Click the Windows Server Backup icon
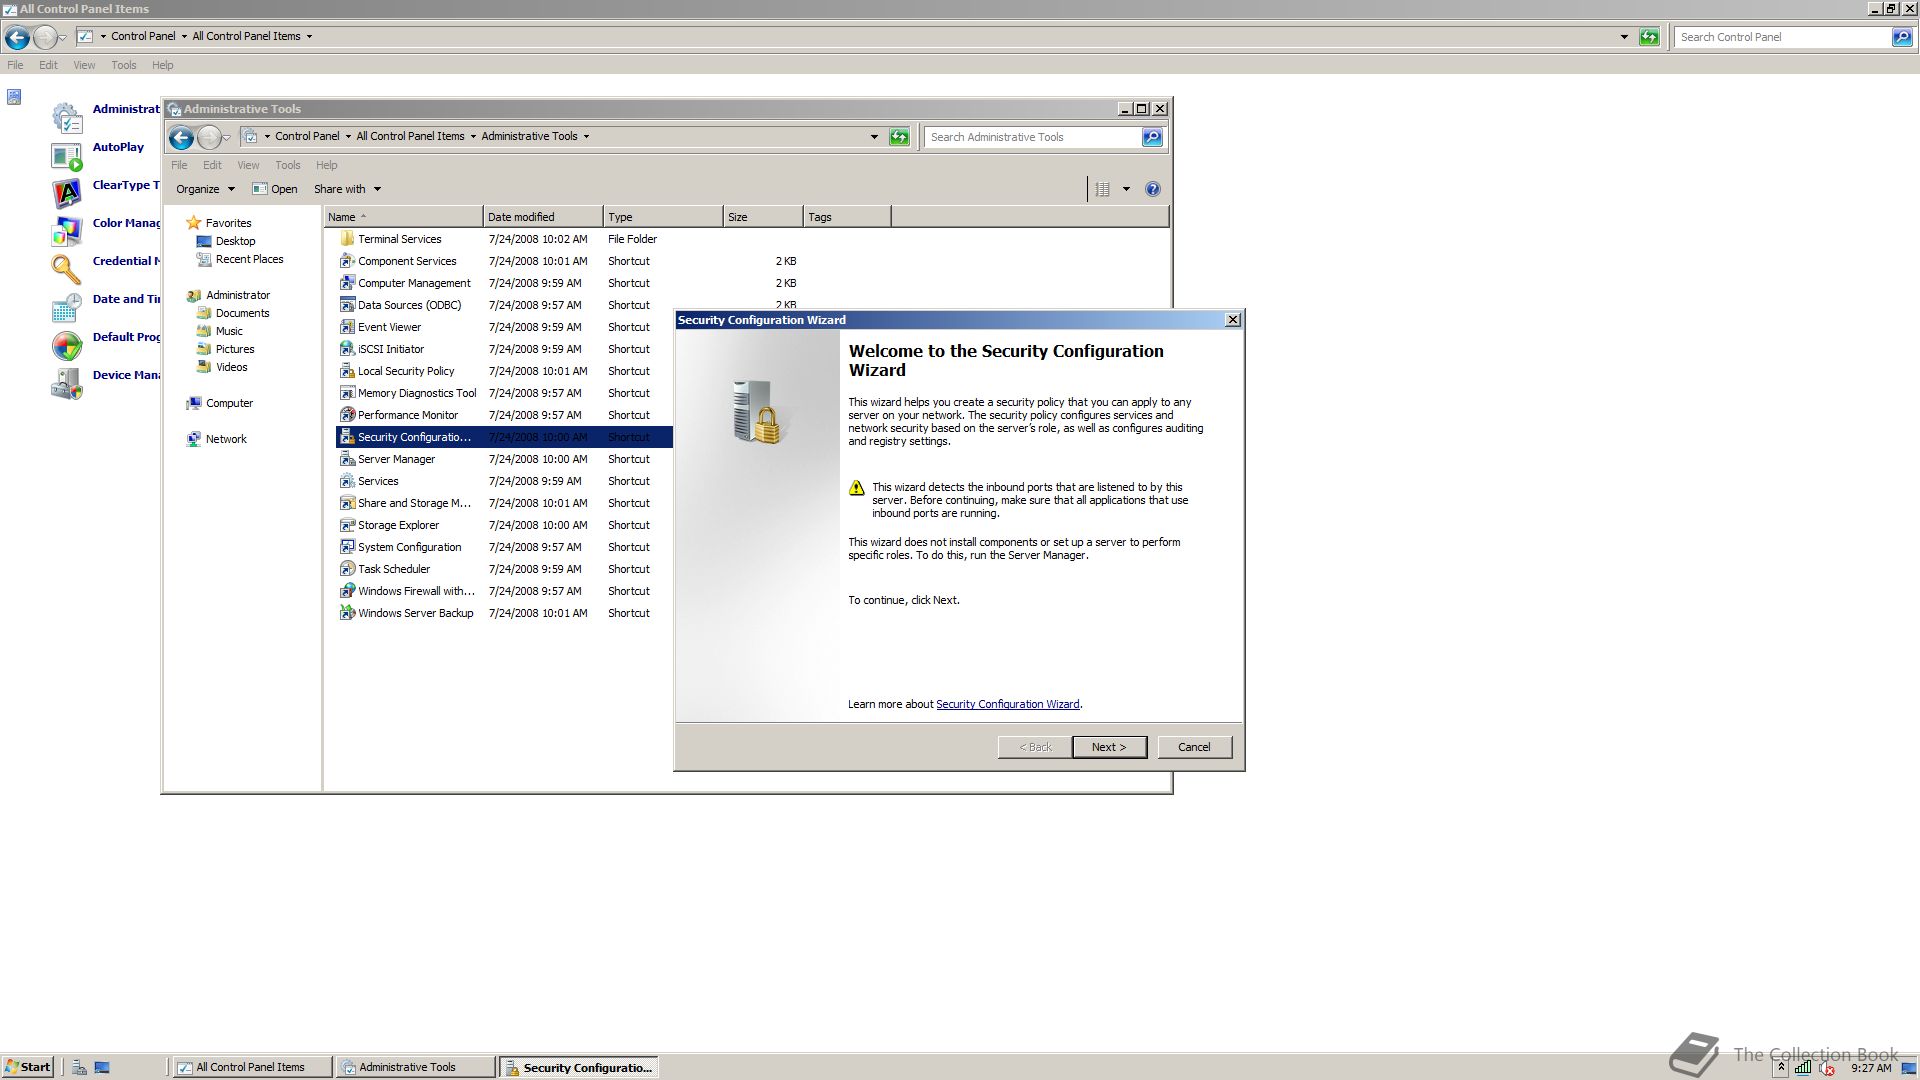 point(347,613)
